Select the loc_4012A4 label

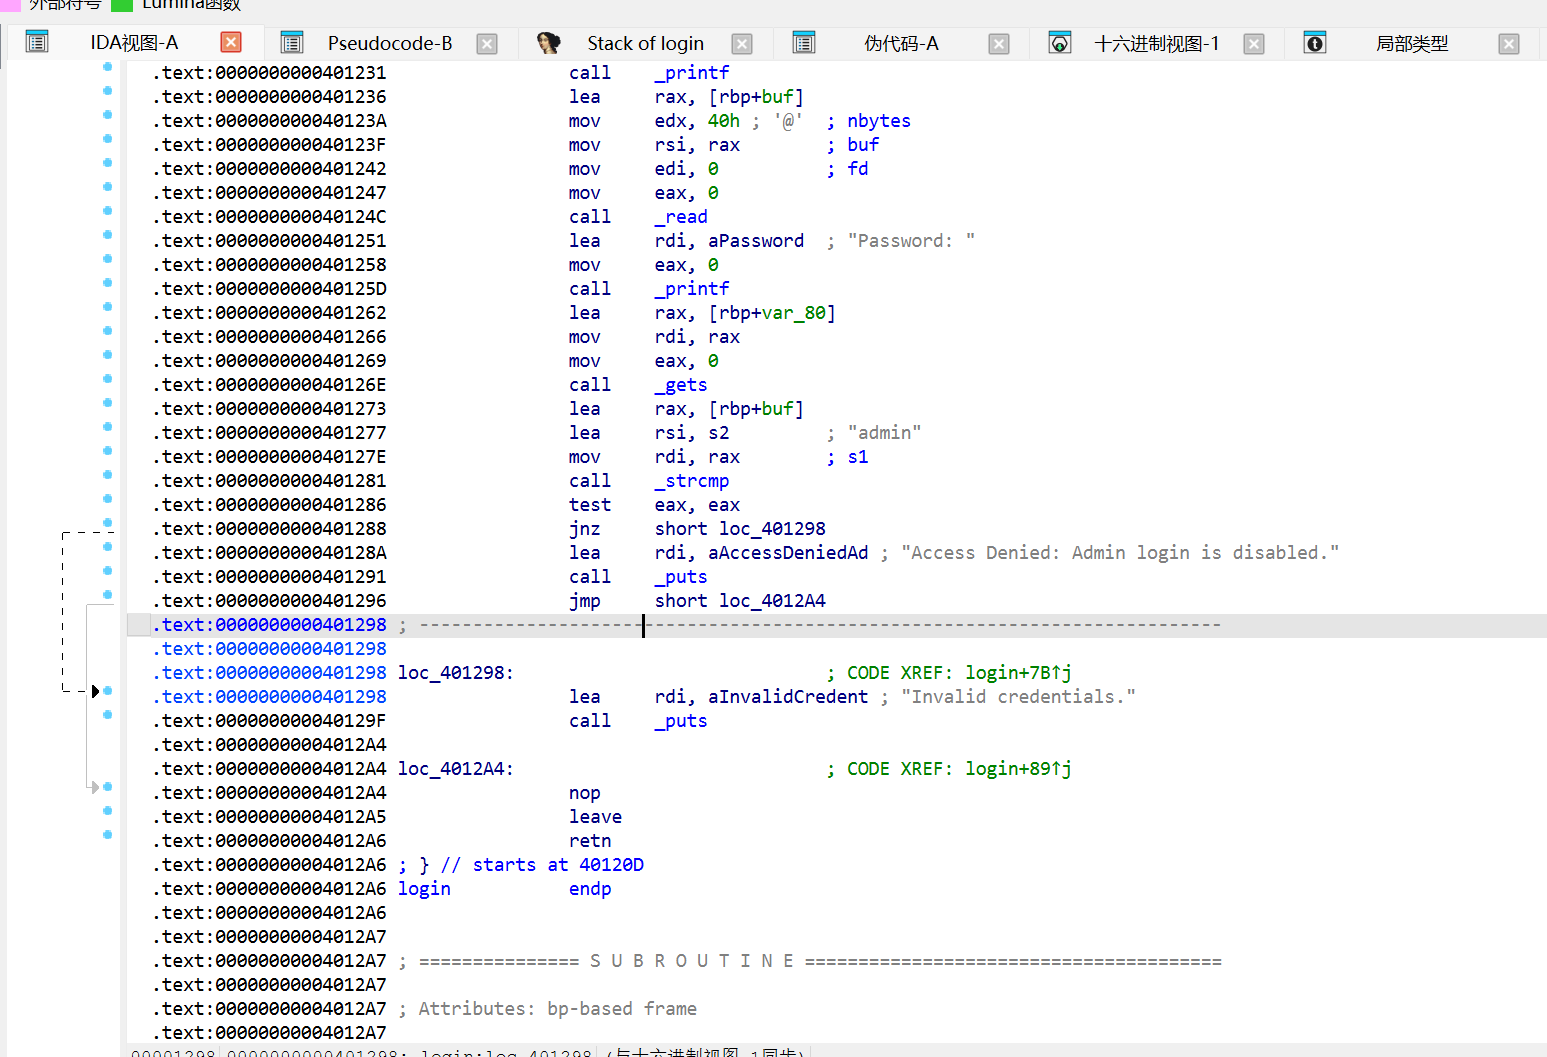pos(455,769)
